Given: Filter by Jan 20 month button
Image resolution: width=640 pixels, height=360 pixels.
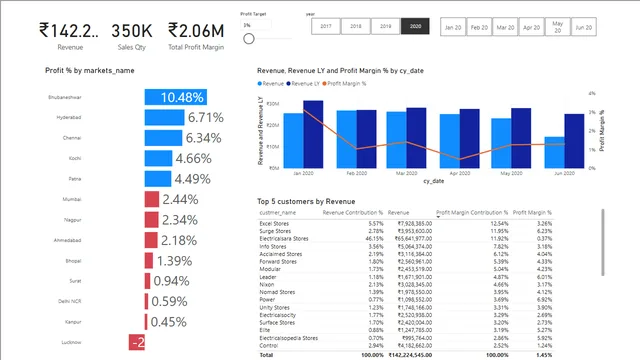Looking at the screenshot, I should click(x=453, y=27).
